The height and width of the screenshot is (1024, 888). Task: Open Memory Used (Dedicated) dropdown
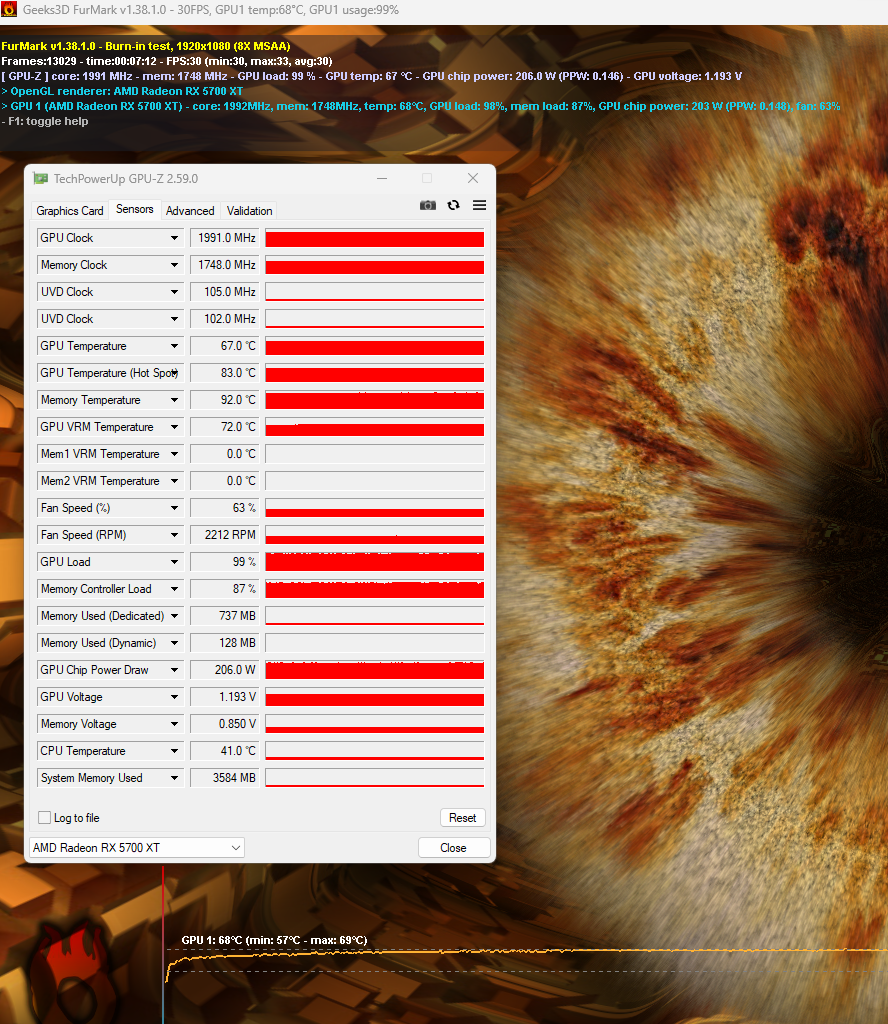click(x=174, y=616)
